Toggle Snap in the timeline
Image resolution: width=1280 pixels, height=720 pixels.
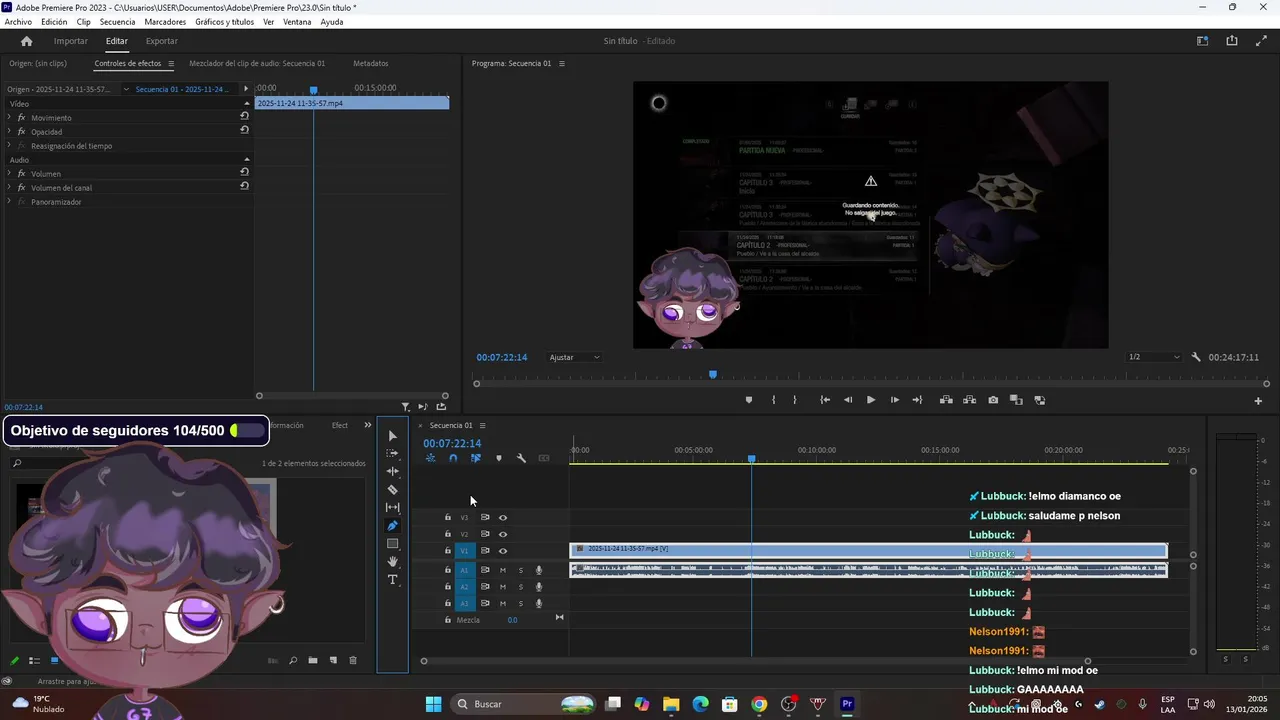click(453, 458)
